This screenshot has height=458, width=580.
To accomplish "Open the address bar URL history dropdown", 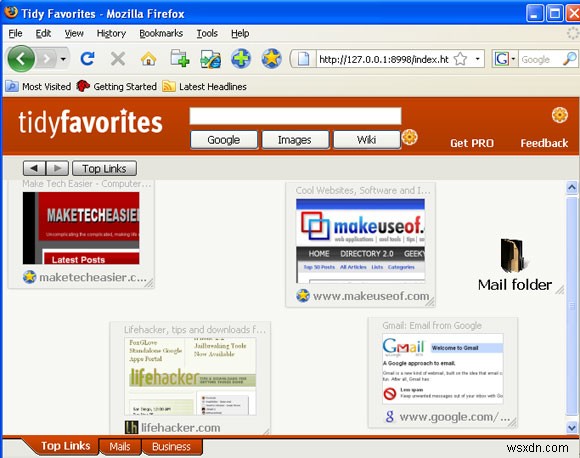I will (478, 59).
